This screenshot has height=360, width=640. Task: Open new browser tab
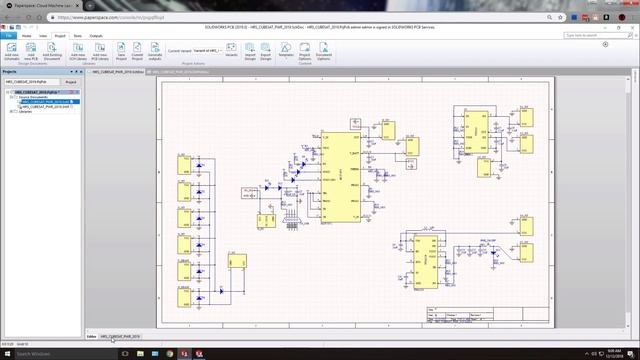[90, 6]
